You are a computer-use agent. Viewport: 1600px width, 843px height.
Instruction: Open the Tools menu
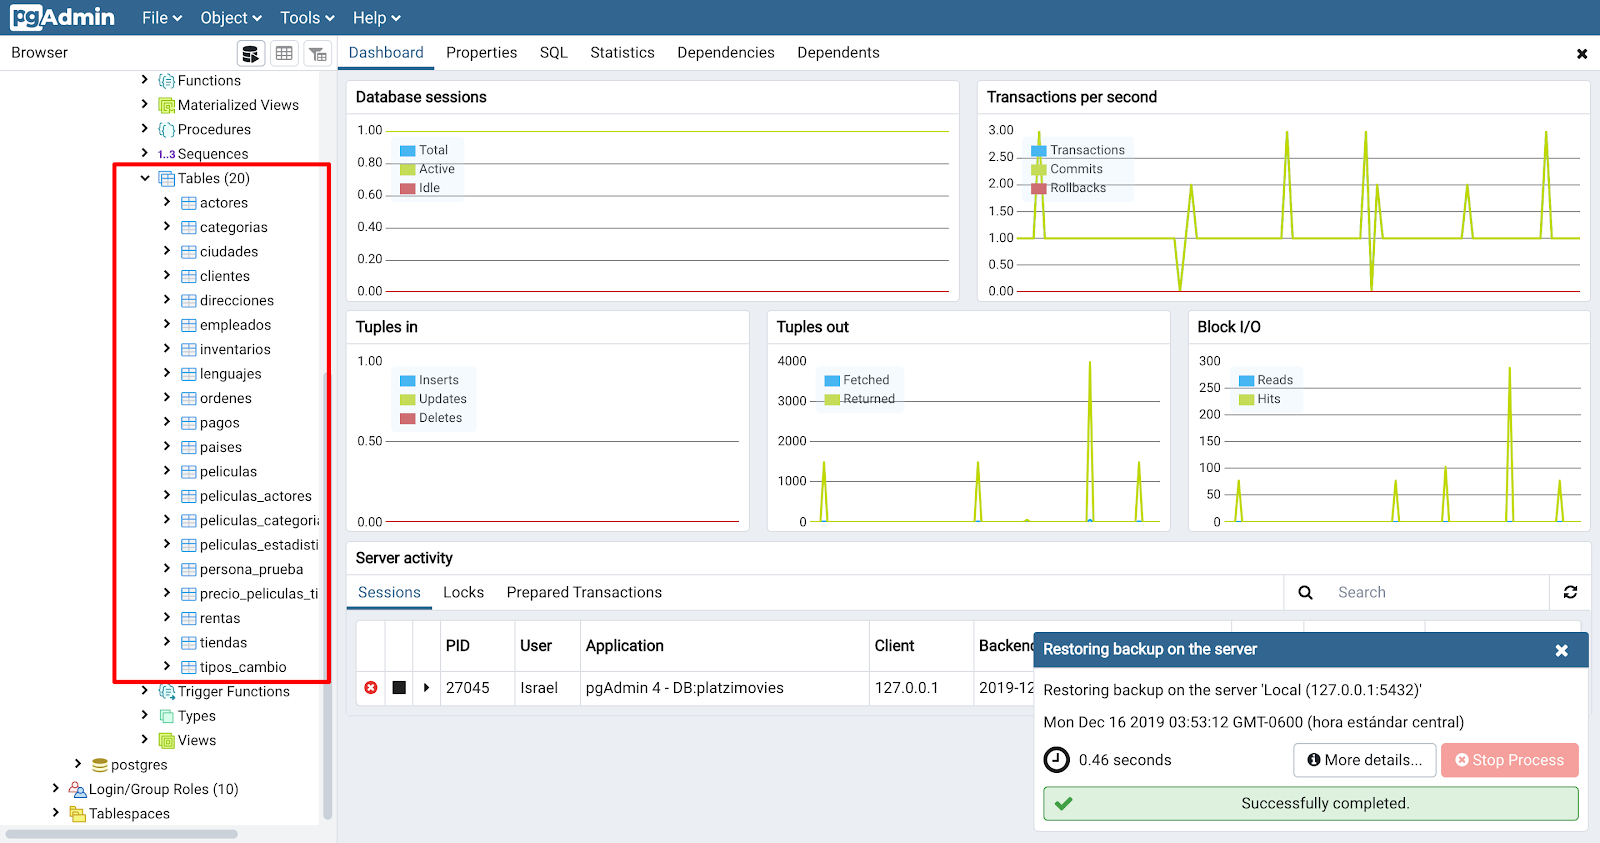307,18
